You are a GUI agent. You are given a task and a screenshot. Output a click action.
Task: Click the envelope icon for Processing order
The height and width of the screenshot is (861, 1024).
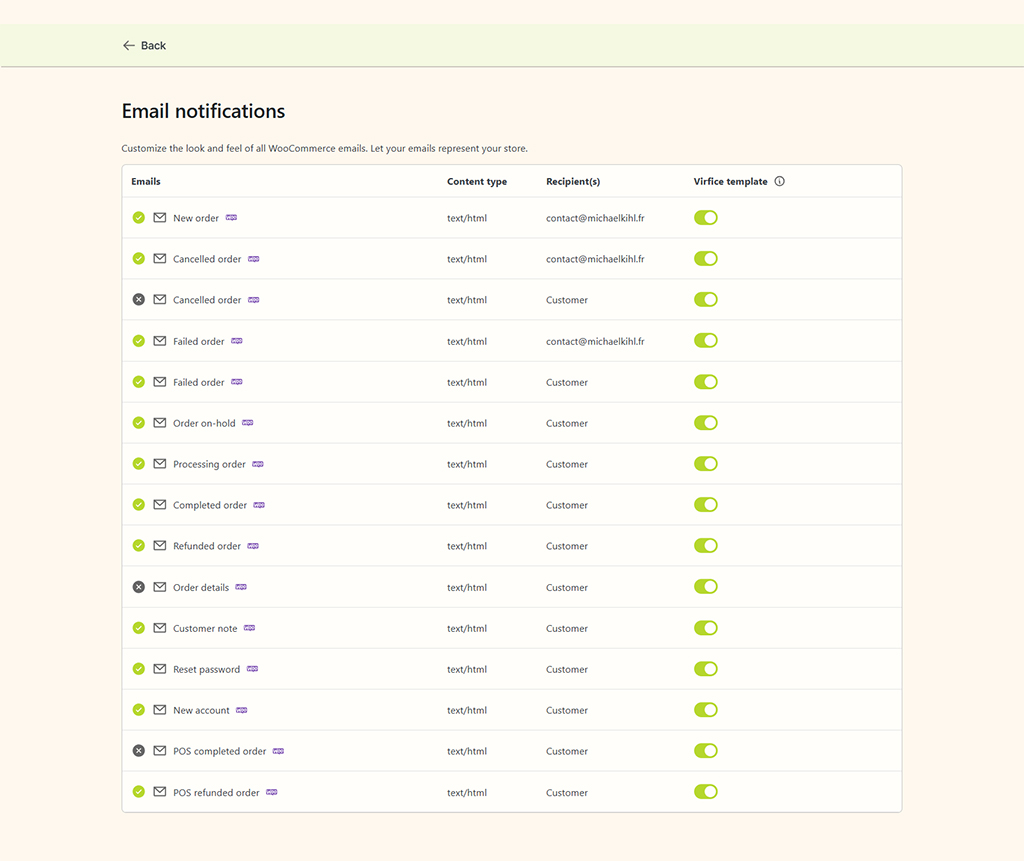coord(160,464)
